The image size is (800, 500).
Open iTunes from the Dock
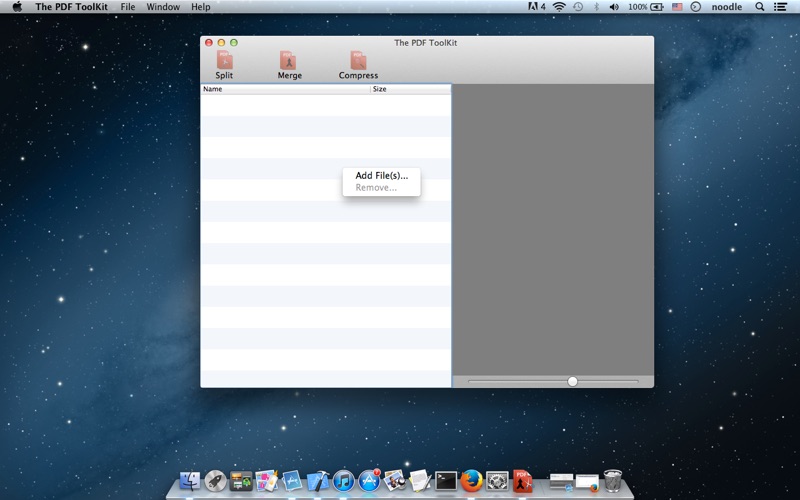tap(343, 481)
